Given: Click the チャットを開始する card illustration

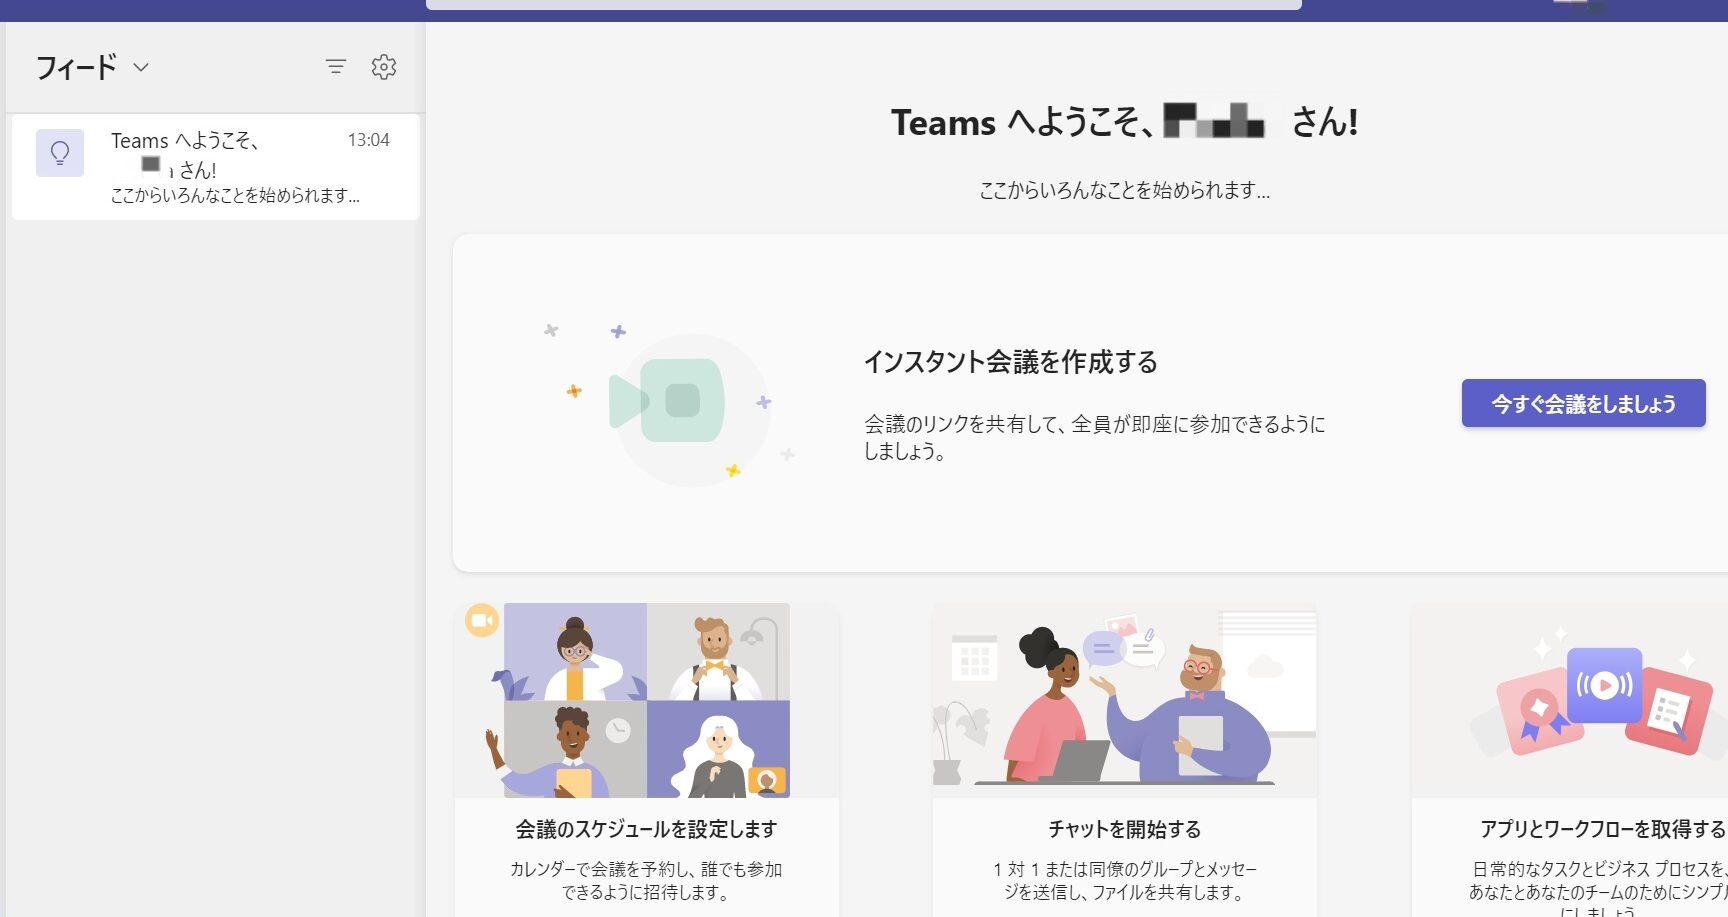Looking at the screenshot, I should click(1125, 700).
